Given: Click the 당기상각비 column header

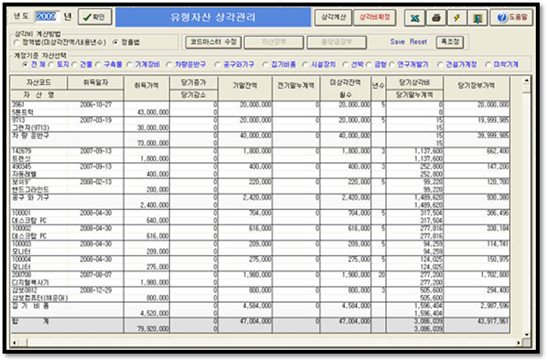Looking at the screenshot, I should point(414,83).
